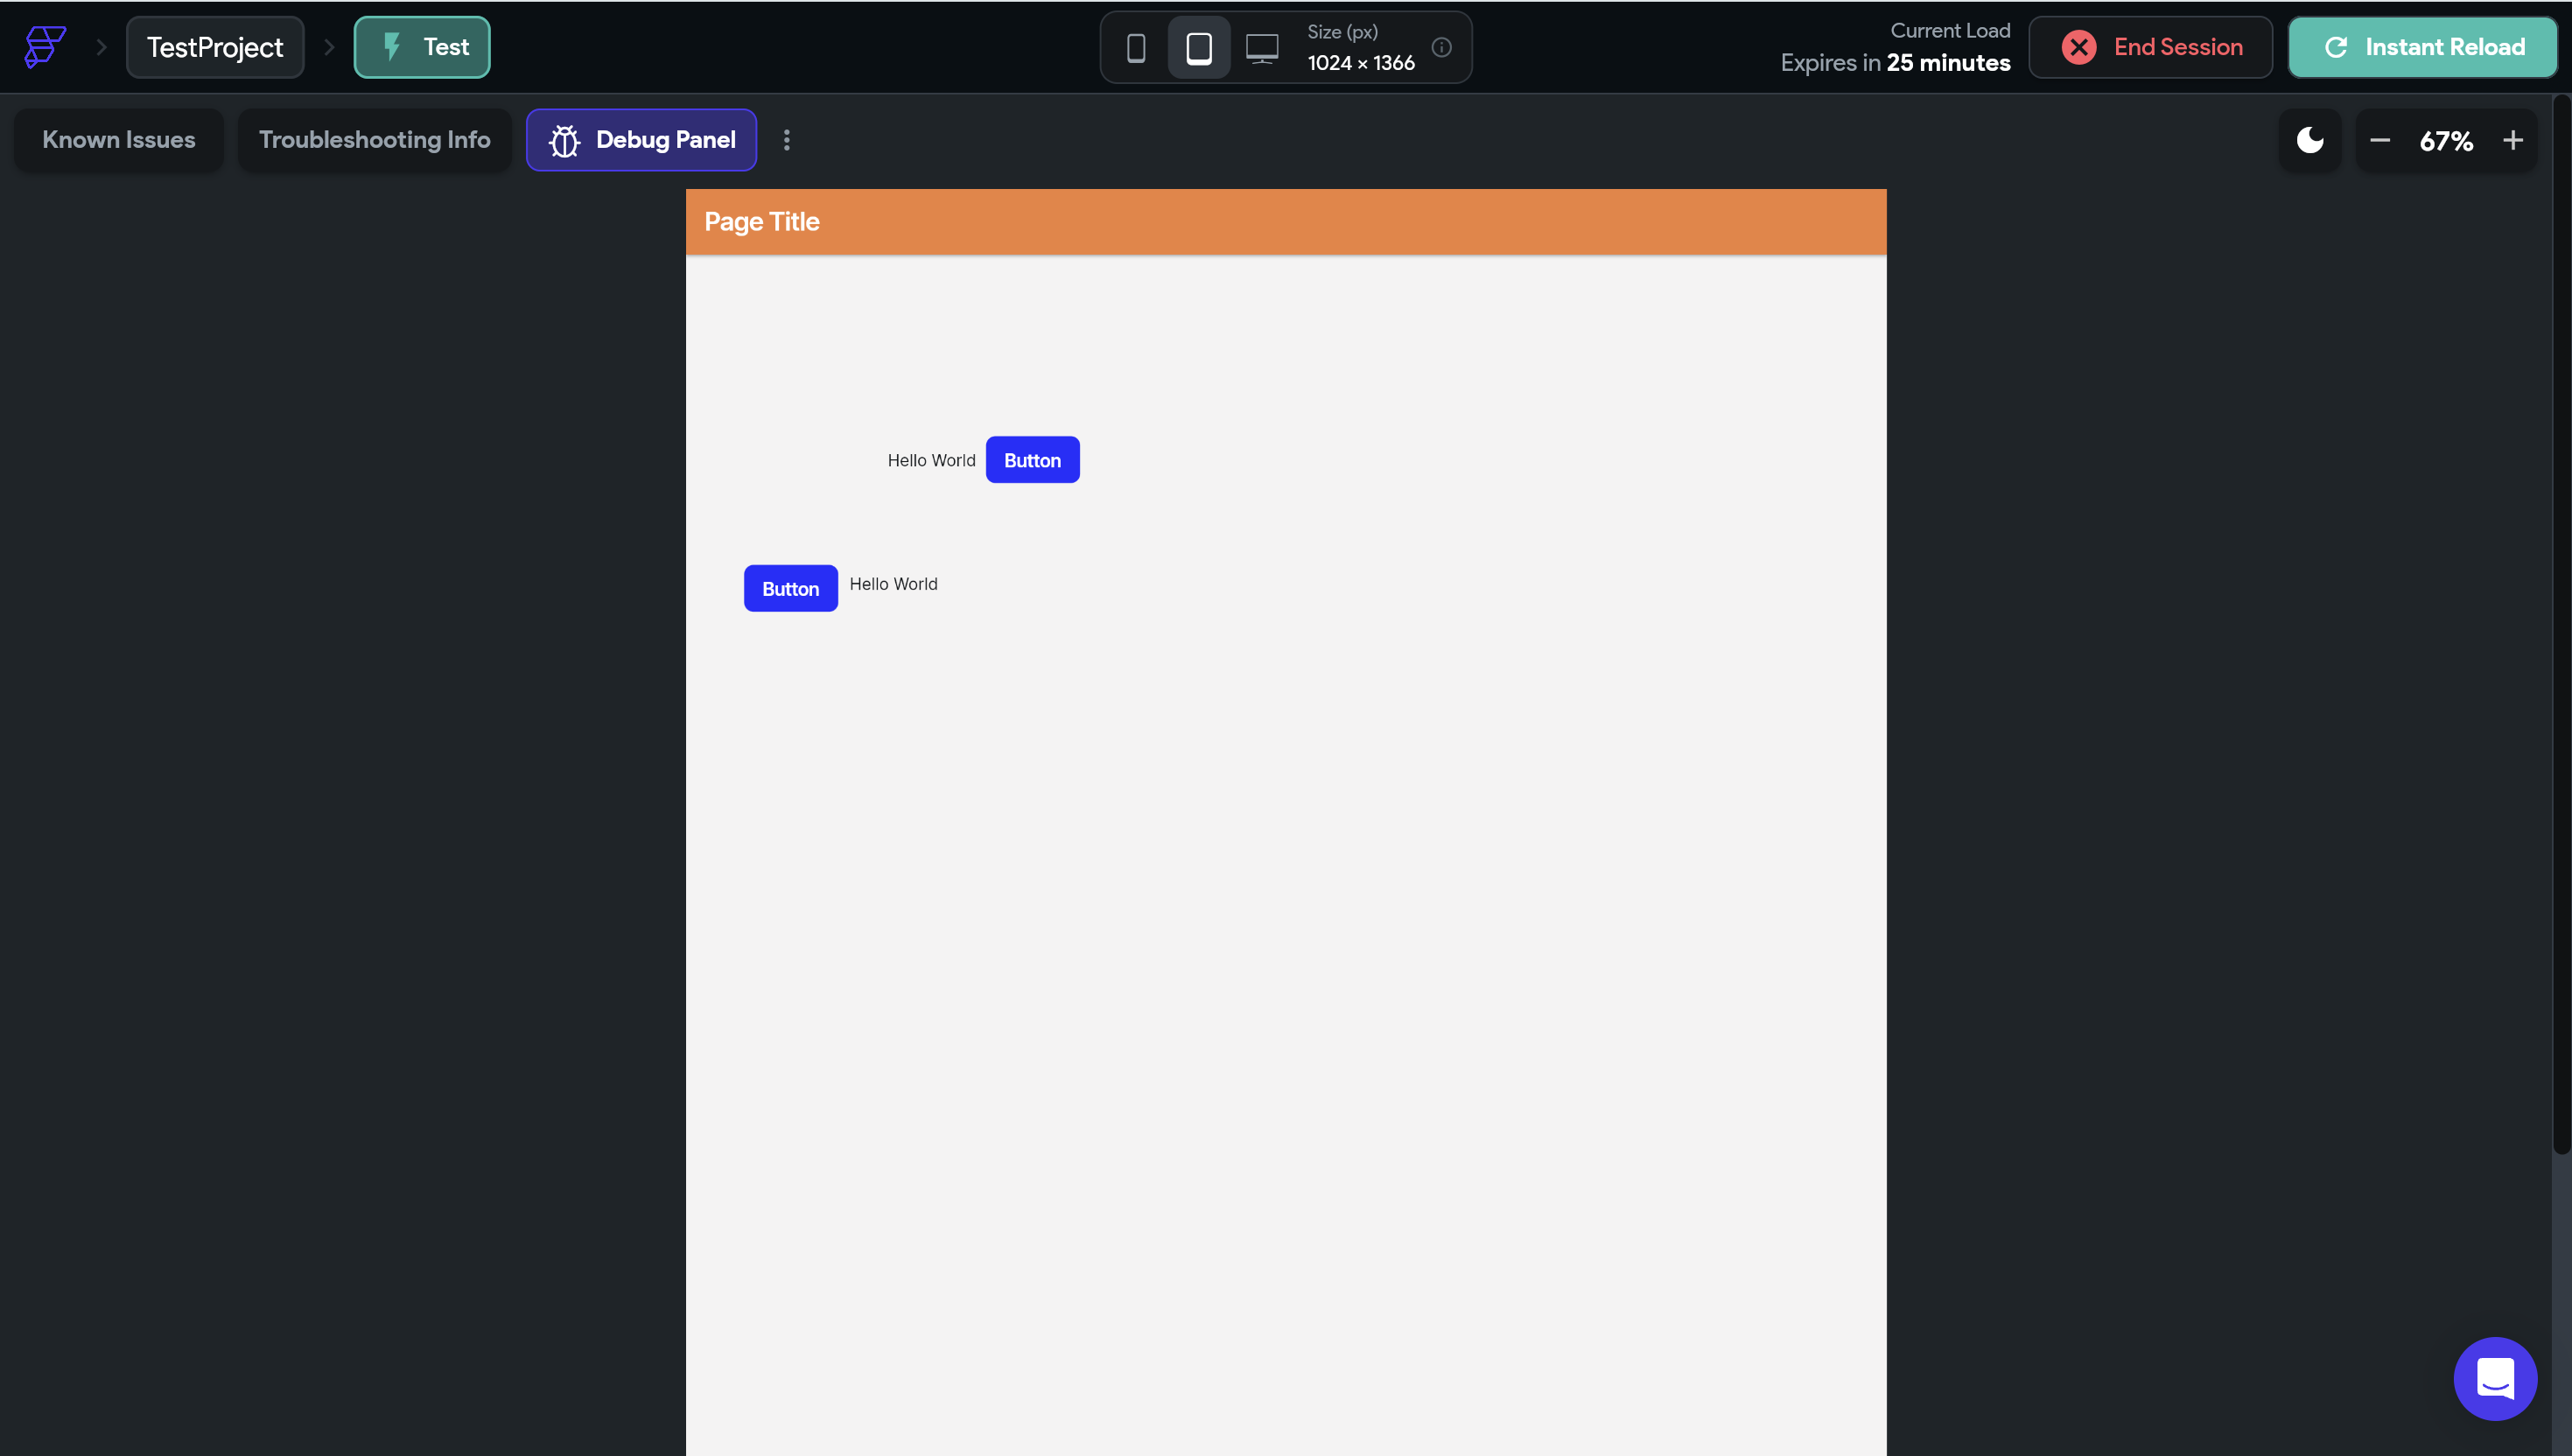
Task: Click the Test mode breadcrumb button
Action: pyautogui.click(x=422, y=47)
